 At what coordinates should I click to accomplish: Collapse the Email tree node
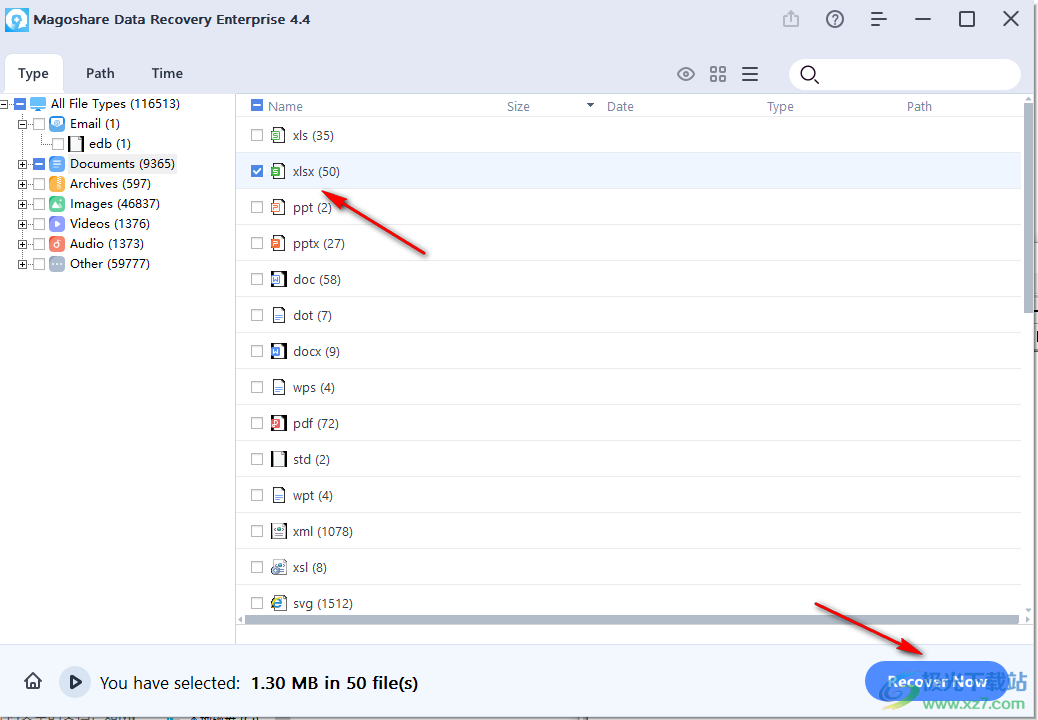coord(23,124)
